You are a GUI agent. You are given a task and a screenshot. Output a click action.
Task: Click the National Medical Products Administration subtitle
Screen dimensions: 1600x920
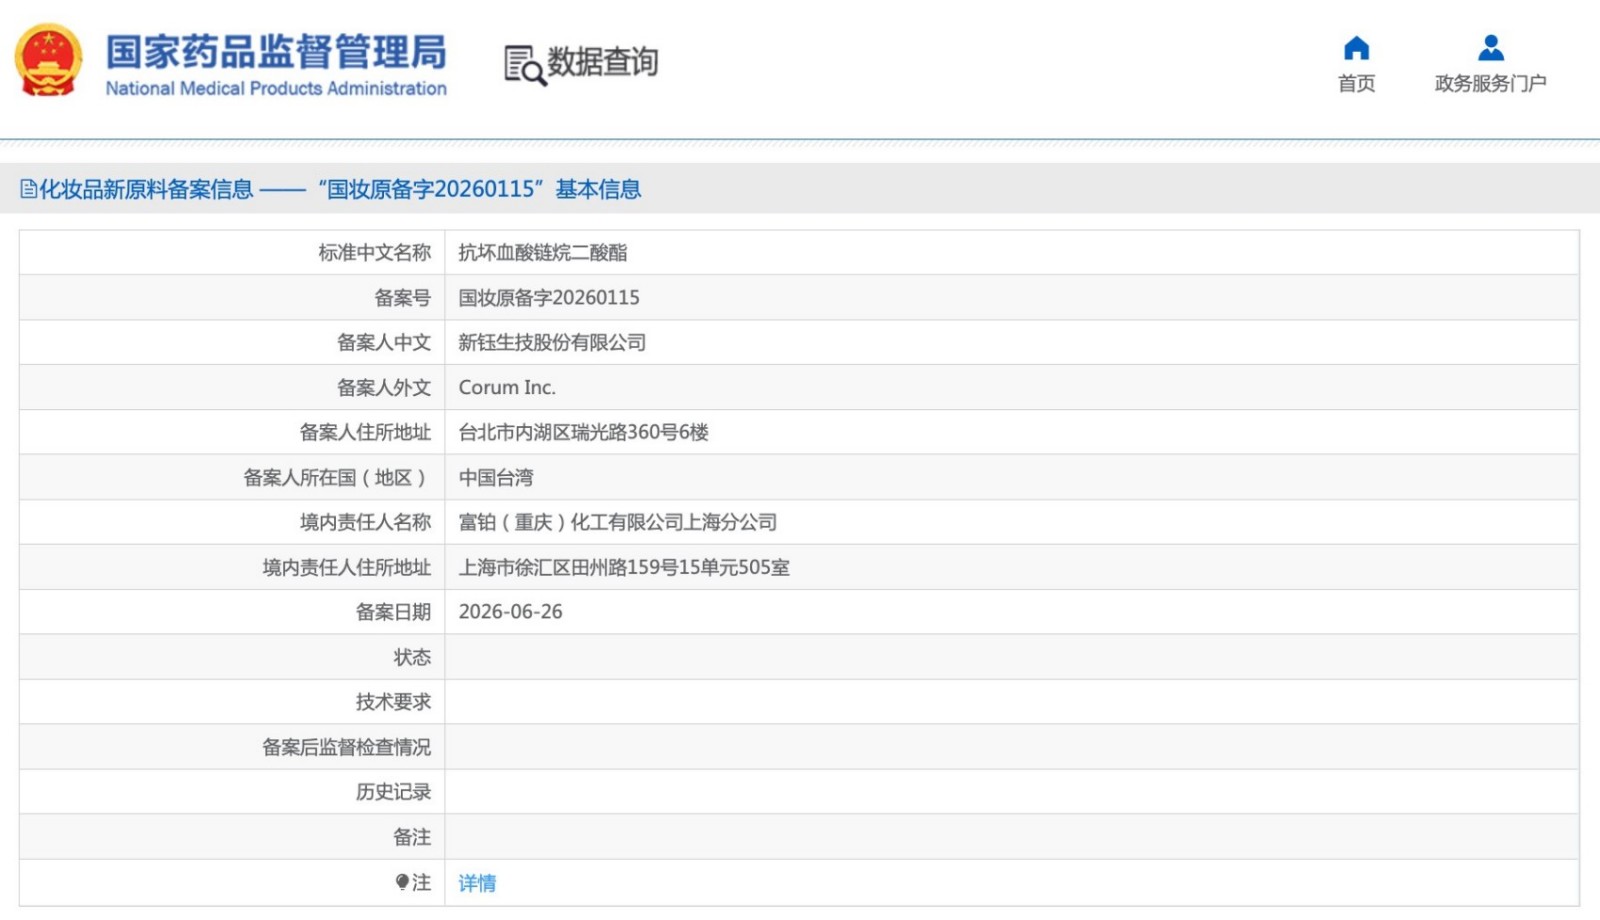click(276, 88)
